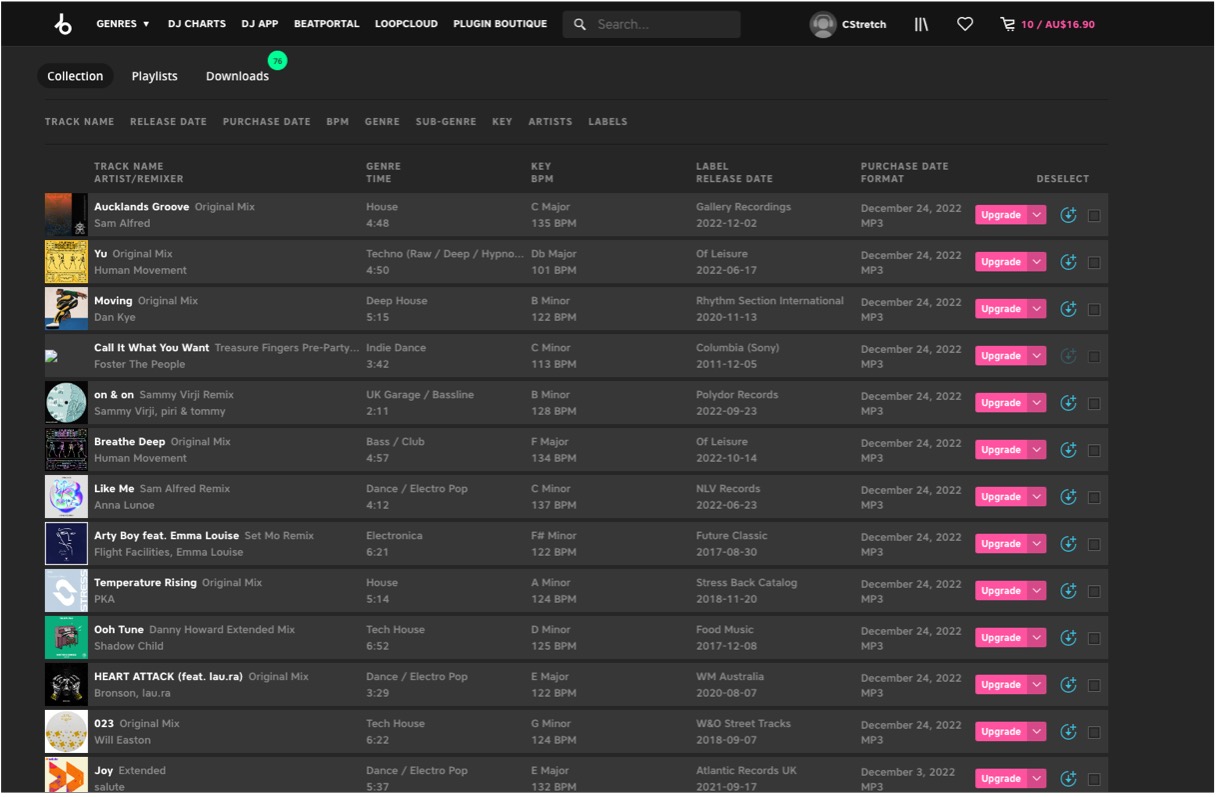Switch to the Collection tab

75,76
